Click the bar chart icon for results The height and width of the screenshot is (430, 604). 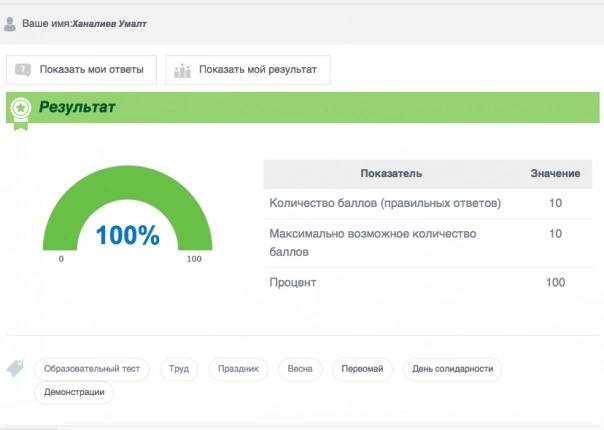tap(182, 70)
